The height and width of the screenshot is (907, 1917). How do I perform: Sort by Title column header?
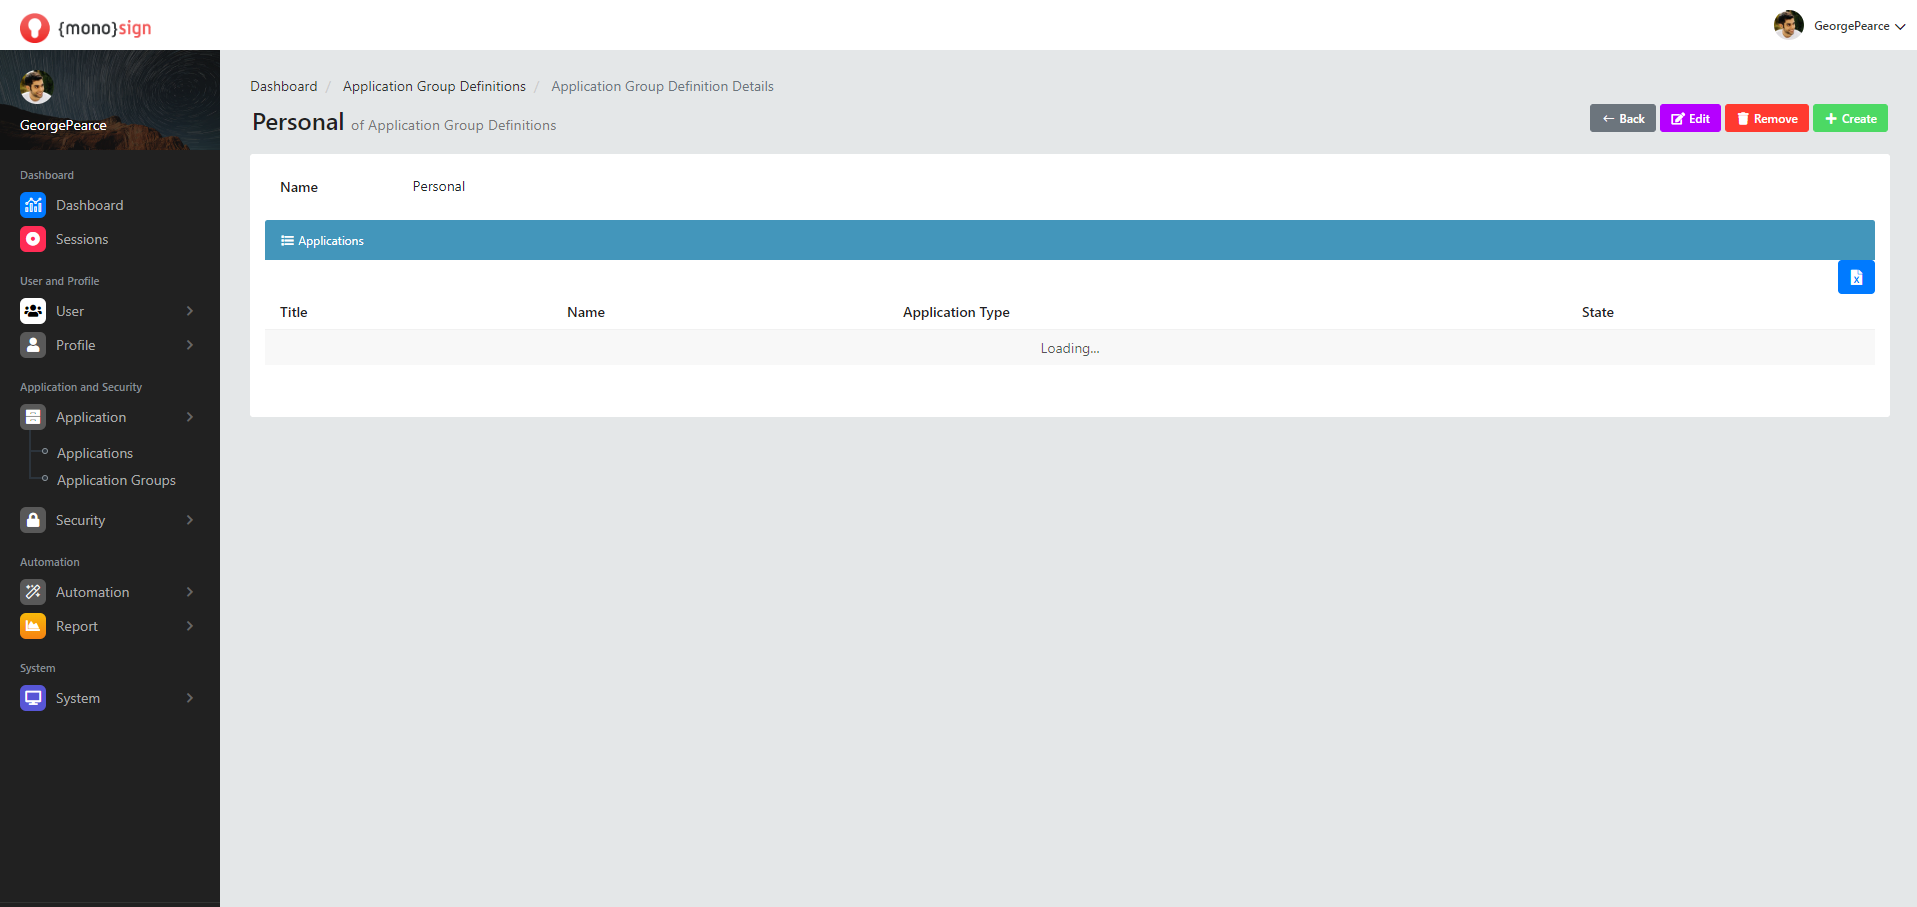pos(294,312)
